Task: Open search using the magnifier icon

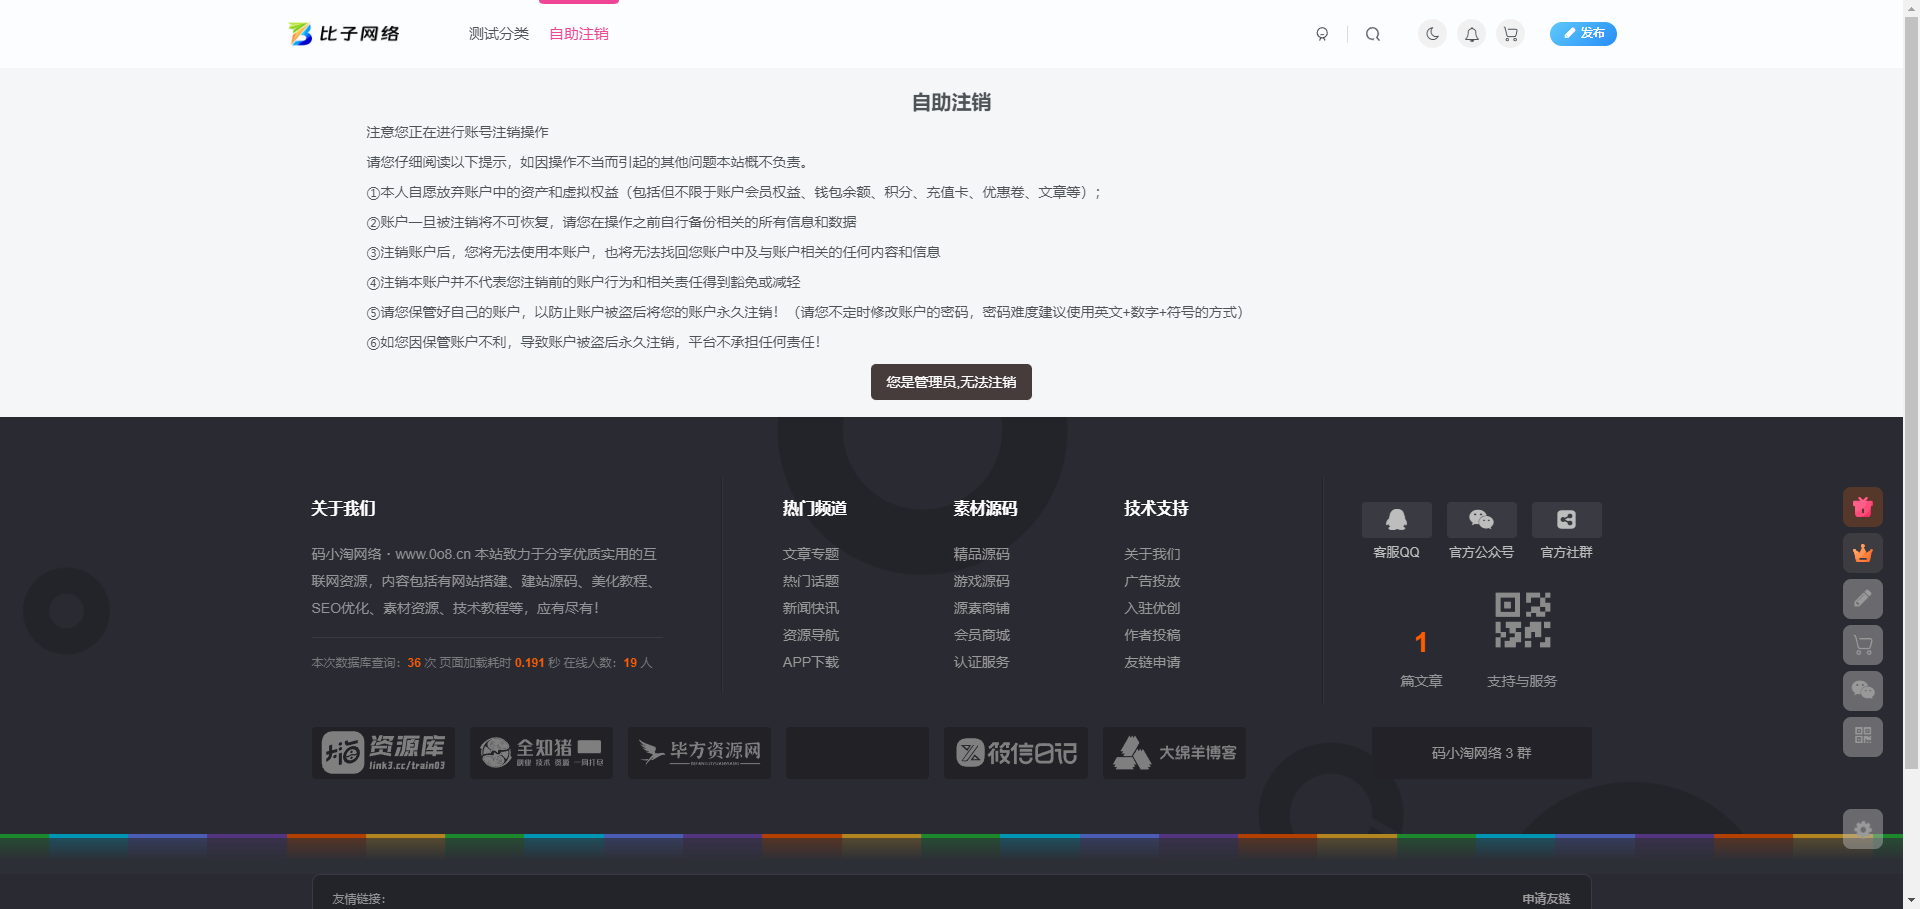Action: [x=1372, y=33]
